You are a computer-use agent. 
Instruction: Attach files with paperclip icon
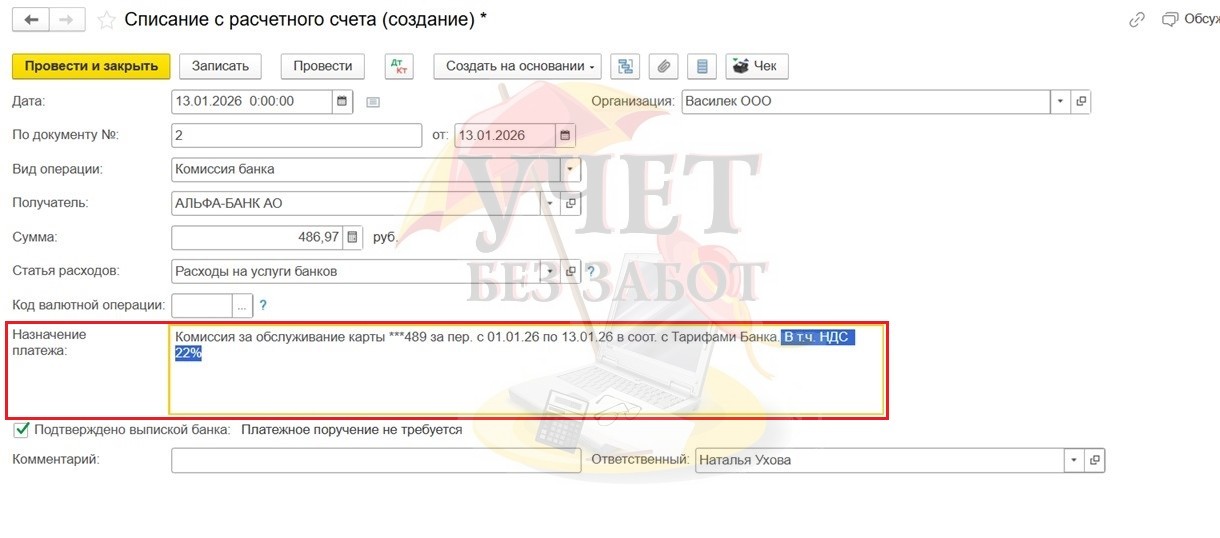663,66
